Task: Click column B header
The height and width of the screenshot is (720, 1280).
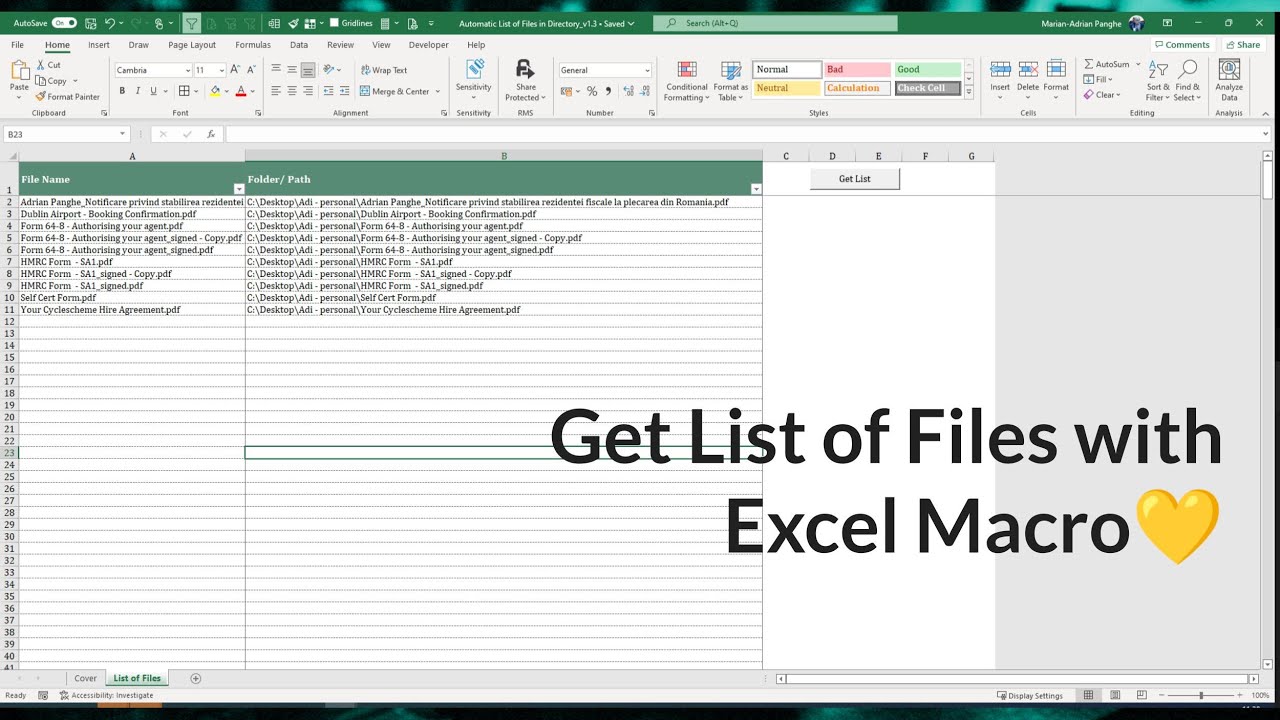Action: pyautogui.click(x=504, y=156)
